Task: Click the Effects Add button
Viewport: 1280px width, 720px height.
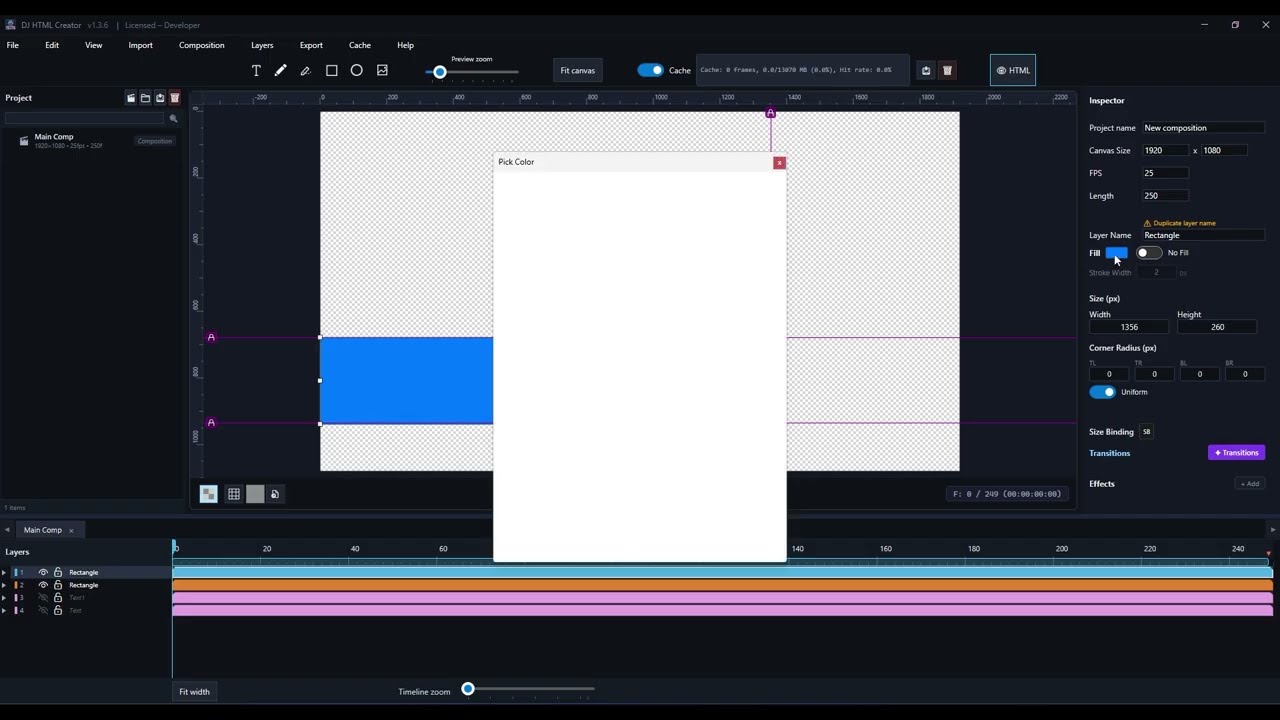Action: [x=1250, y=484]
